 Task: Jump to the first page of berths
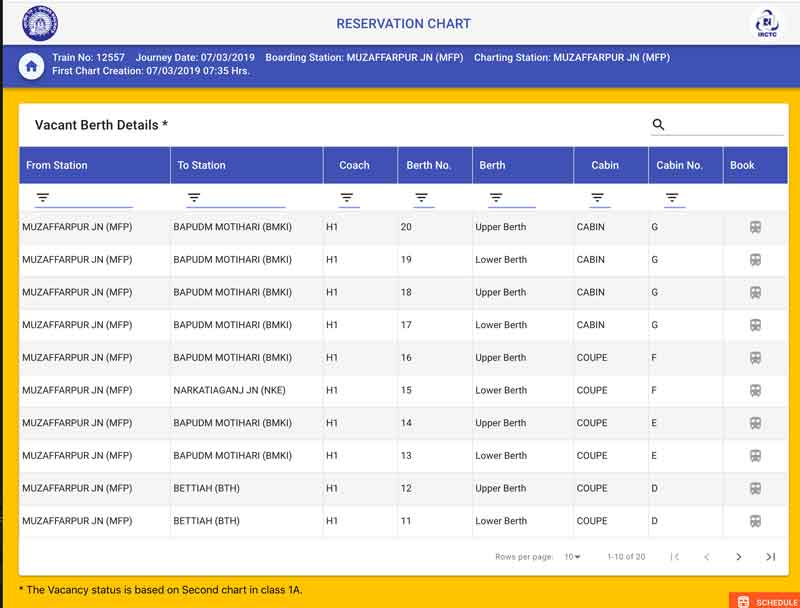(x=674, y=556)
